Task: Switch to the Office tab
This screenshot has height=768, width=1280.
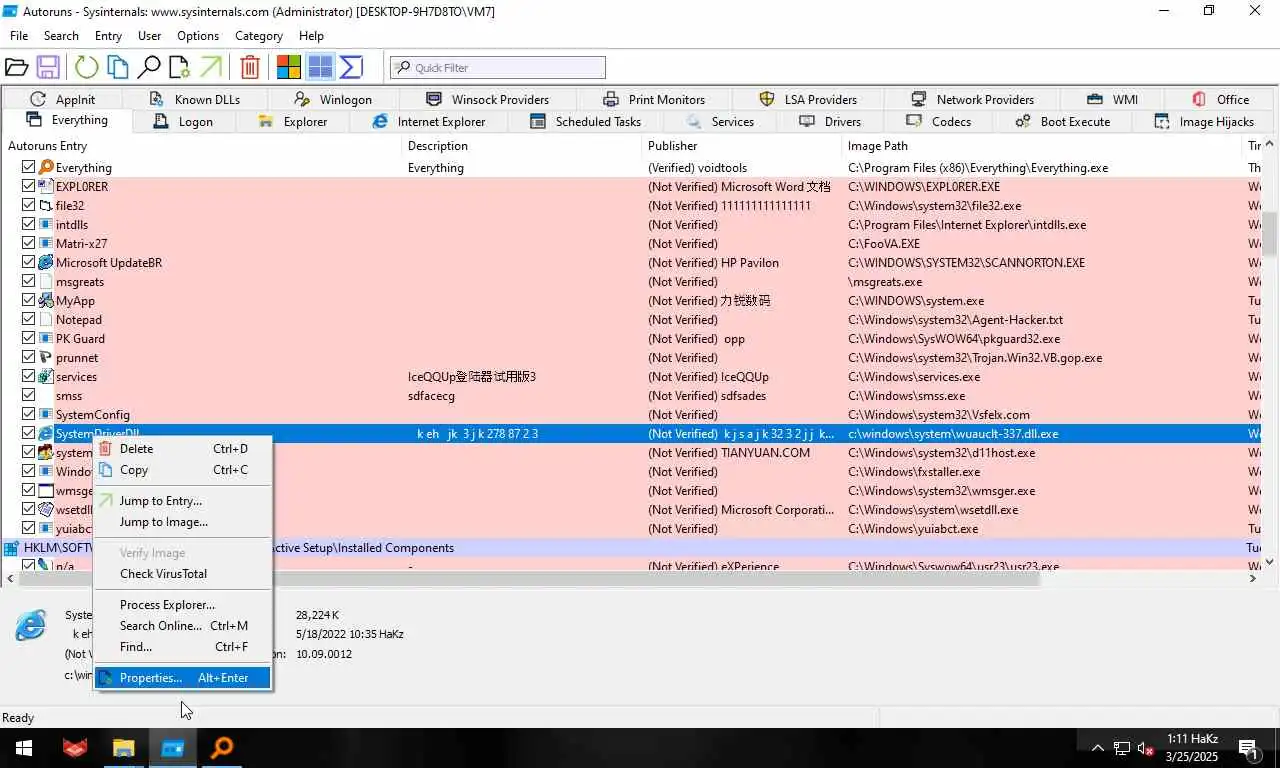Action: click(1221, 99)
